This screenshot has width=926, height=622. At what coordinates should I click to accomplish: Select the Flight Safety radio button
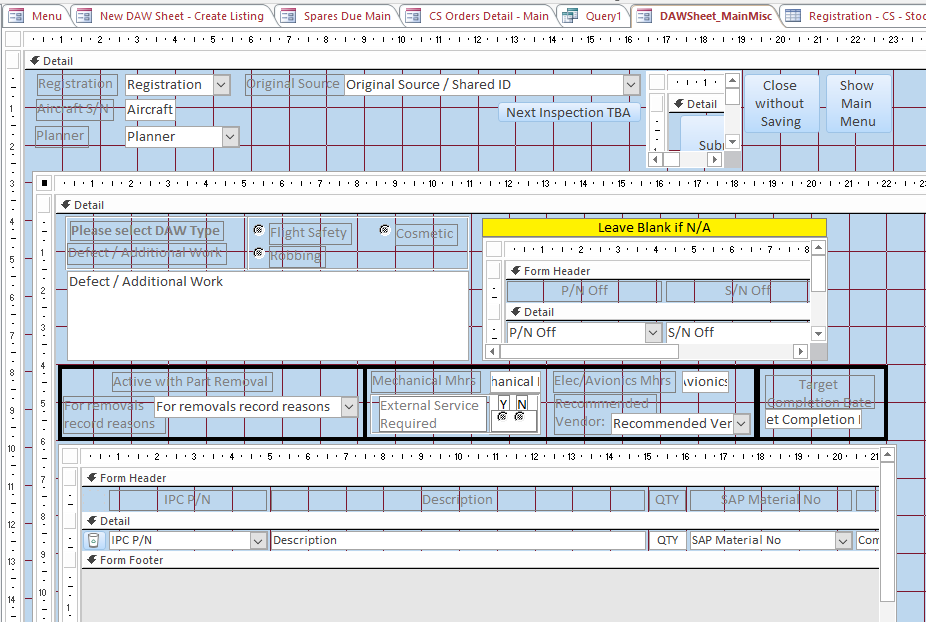258,229
